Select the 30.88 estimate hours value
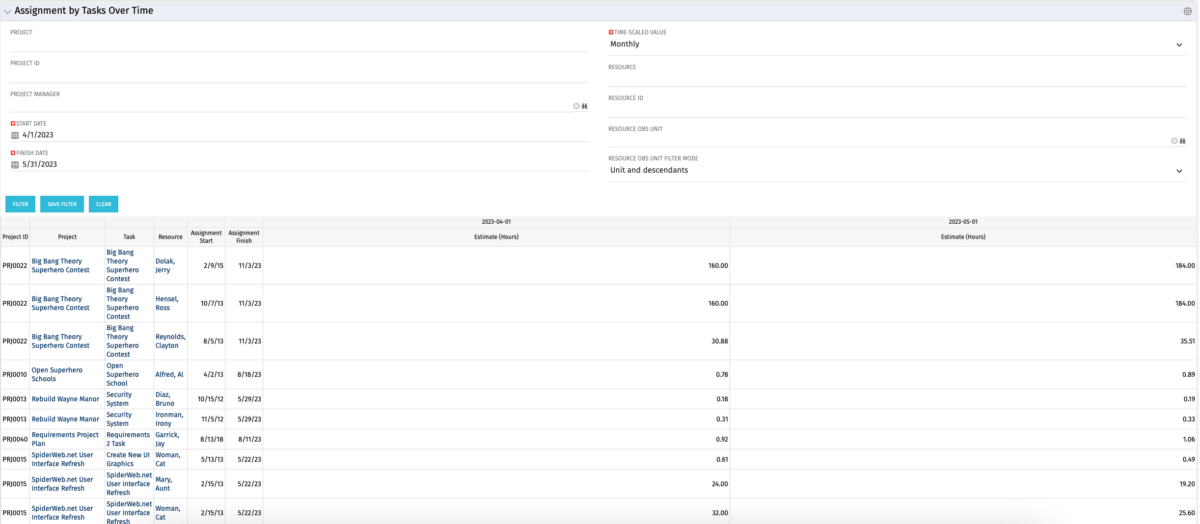The image size is (1200, 524). (718, 341)
